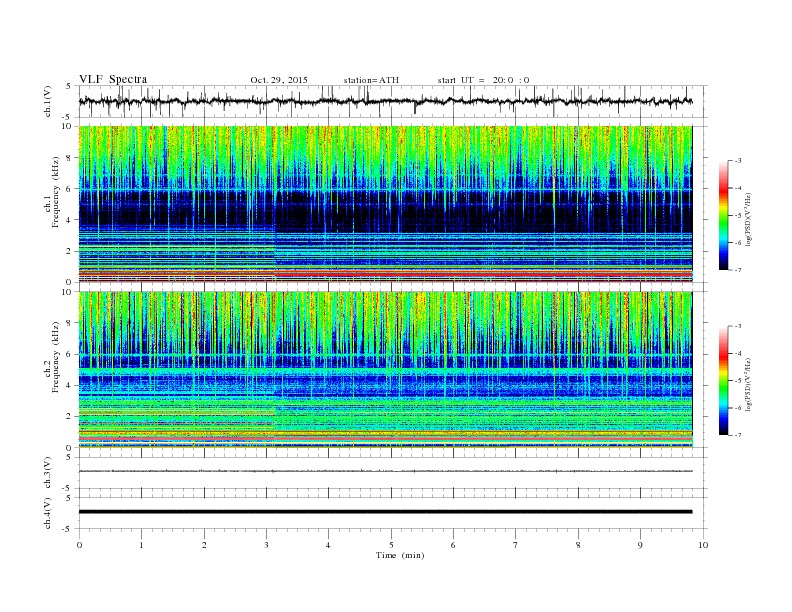
Task: Click the "6" tick label on the time axis
Action: (x=453, y=545)
